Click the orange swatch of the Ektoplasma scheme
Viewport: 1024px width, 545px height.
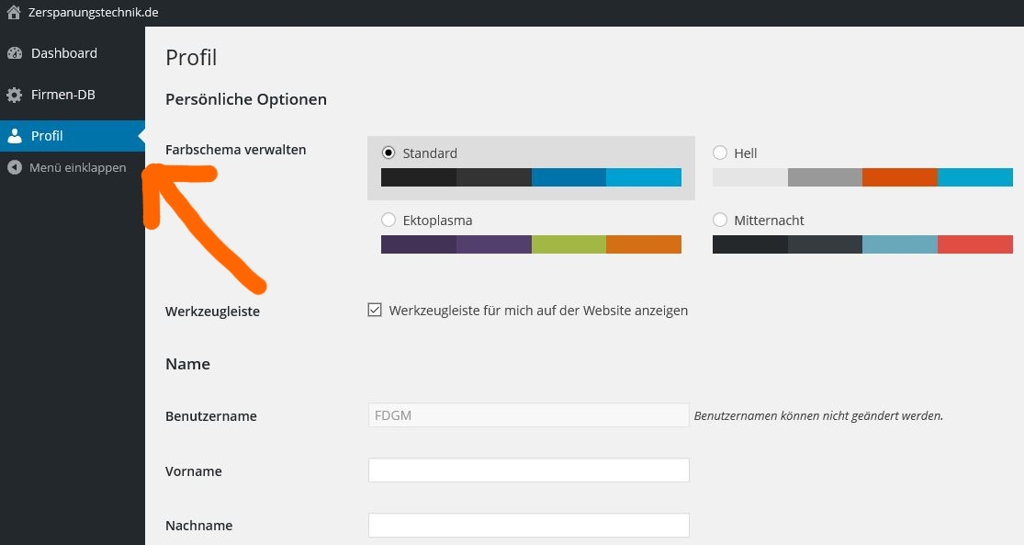[x=644, y=244]
